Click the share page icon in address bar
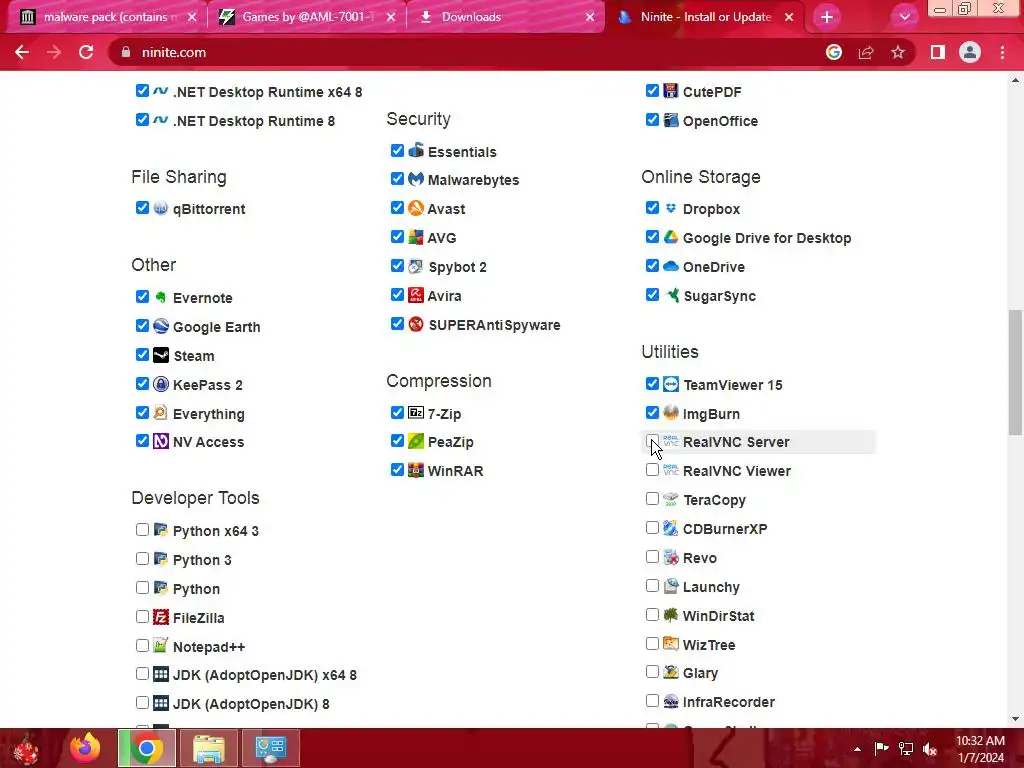The height and width of the screenshot is (768, 1024). pos(866,52)
